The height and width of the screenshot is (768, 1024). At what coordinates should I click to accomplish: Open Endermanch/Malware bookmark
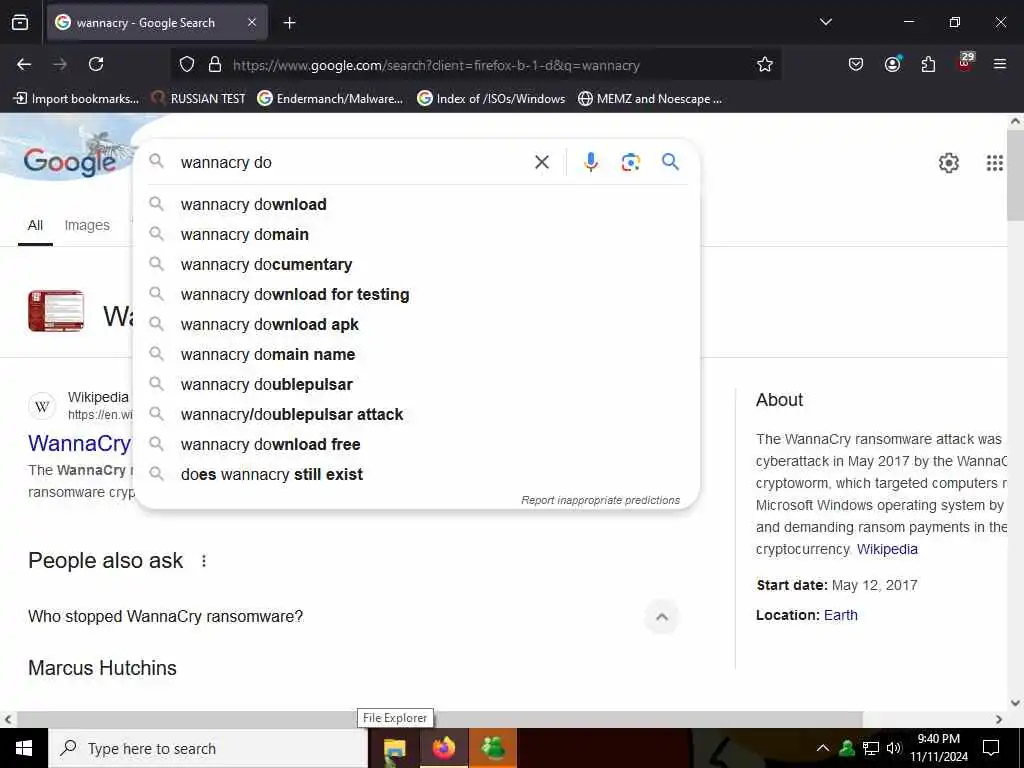point(330,99)
